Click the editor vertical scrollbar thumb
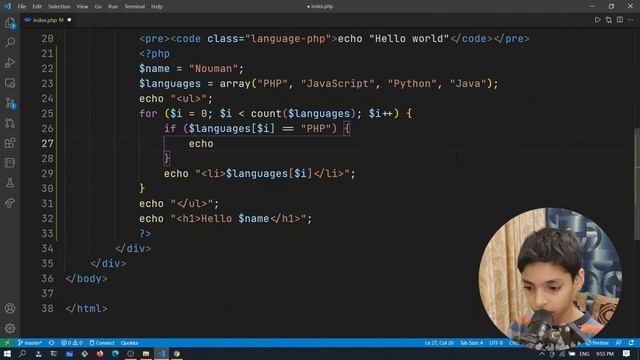The width and height of the screenshot is (640, 360). click(637, 184)
